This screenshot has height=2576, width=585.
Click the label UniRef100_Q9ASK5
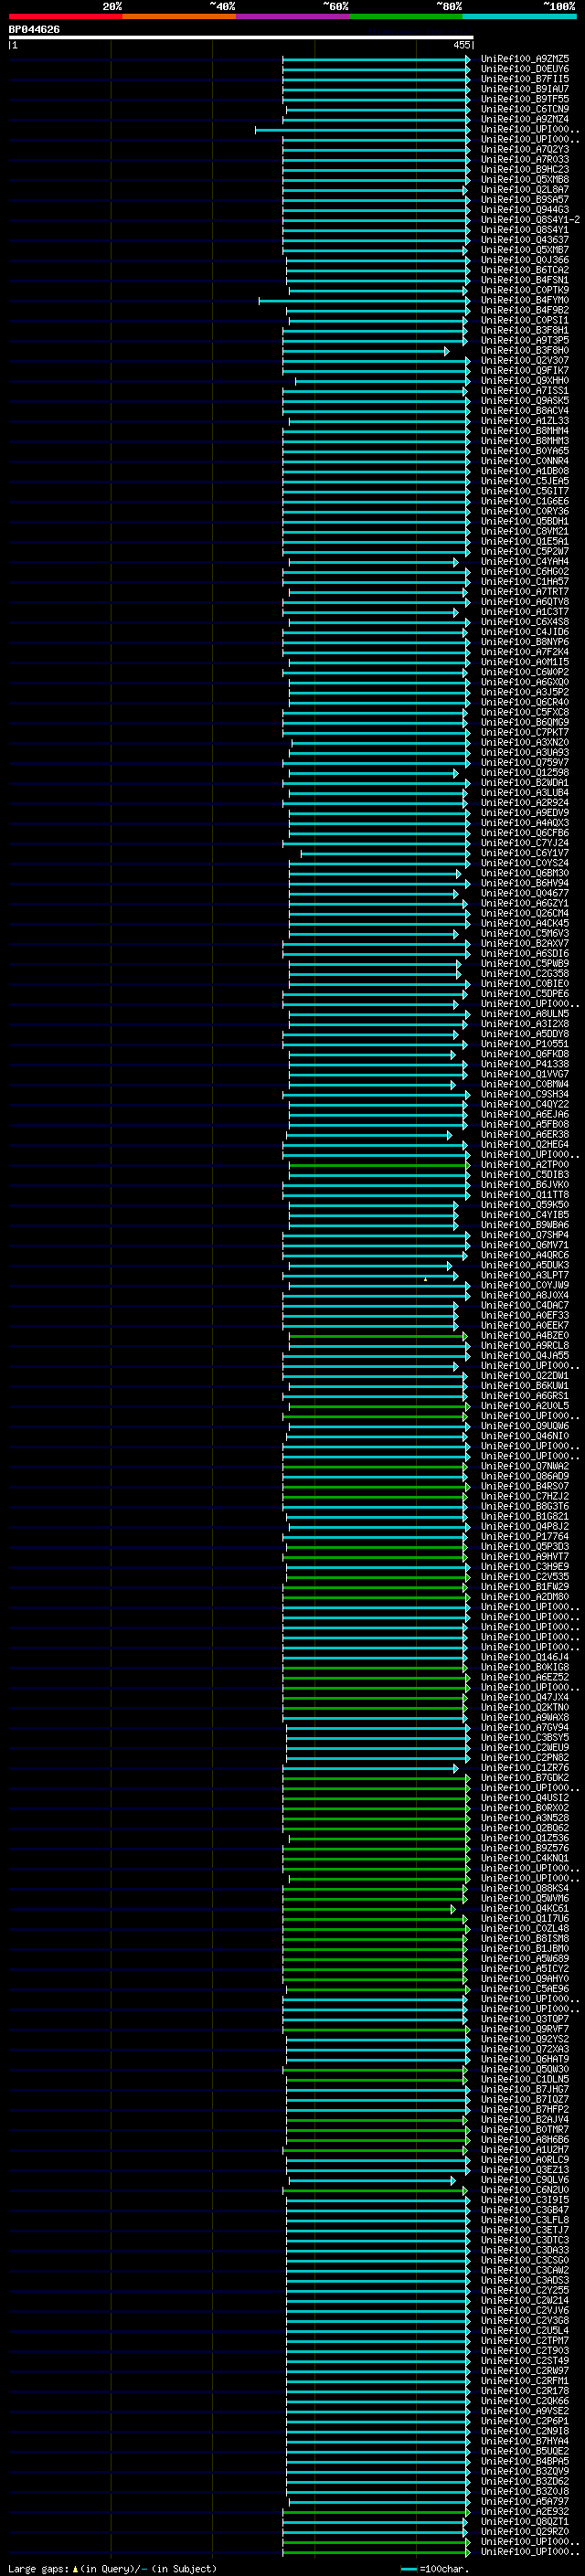coord(525,400)
